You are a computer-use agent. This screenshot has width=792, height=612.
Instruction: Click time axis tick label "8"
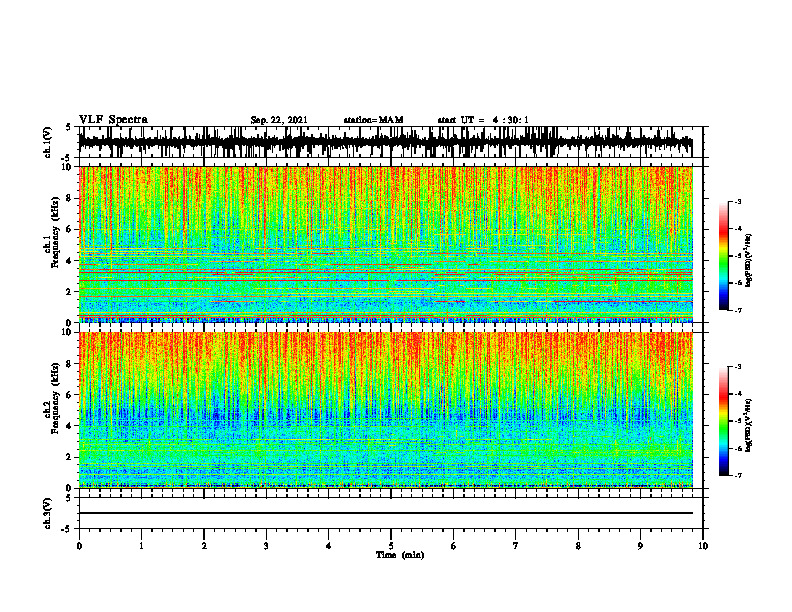point(578,546)
